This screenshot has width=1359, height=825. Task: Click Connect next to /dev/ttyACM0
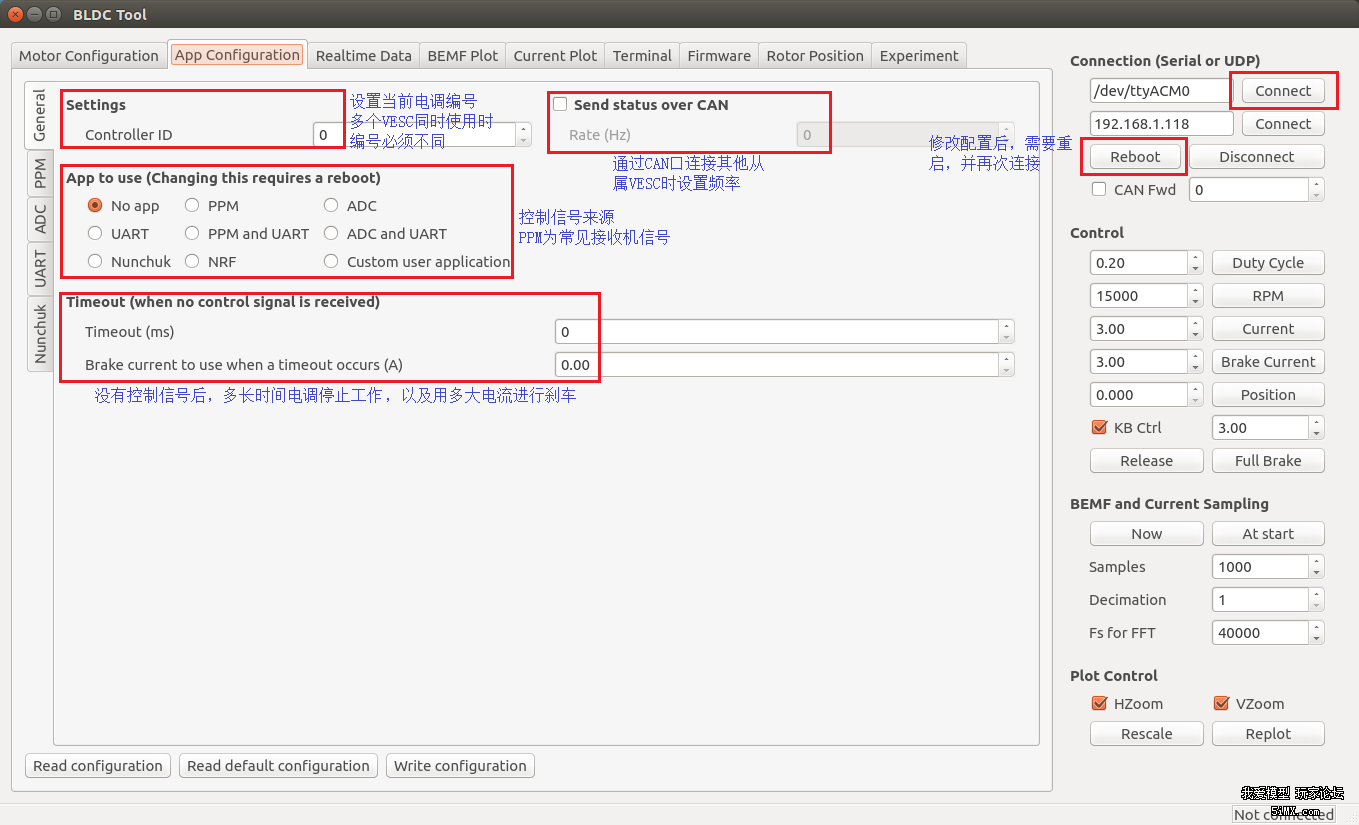tap(1283, 91)
